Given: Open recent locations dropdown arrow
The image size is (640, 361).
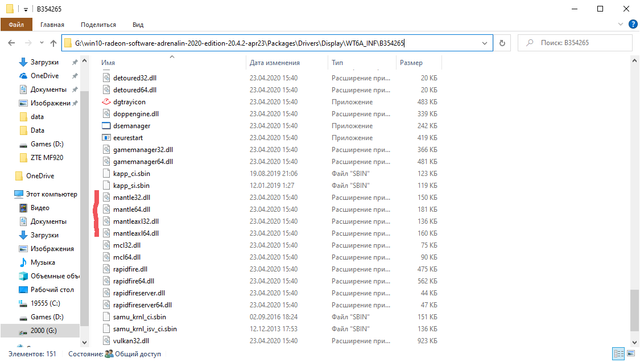Looking at the screenshot, I should 42,43.
